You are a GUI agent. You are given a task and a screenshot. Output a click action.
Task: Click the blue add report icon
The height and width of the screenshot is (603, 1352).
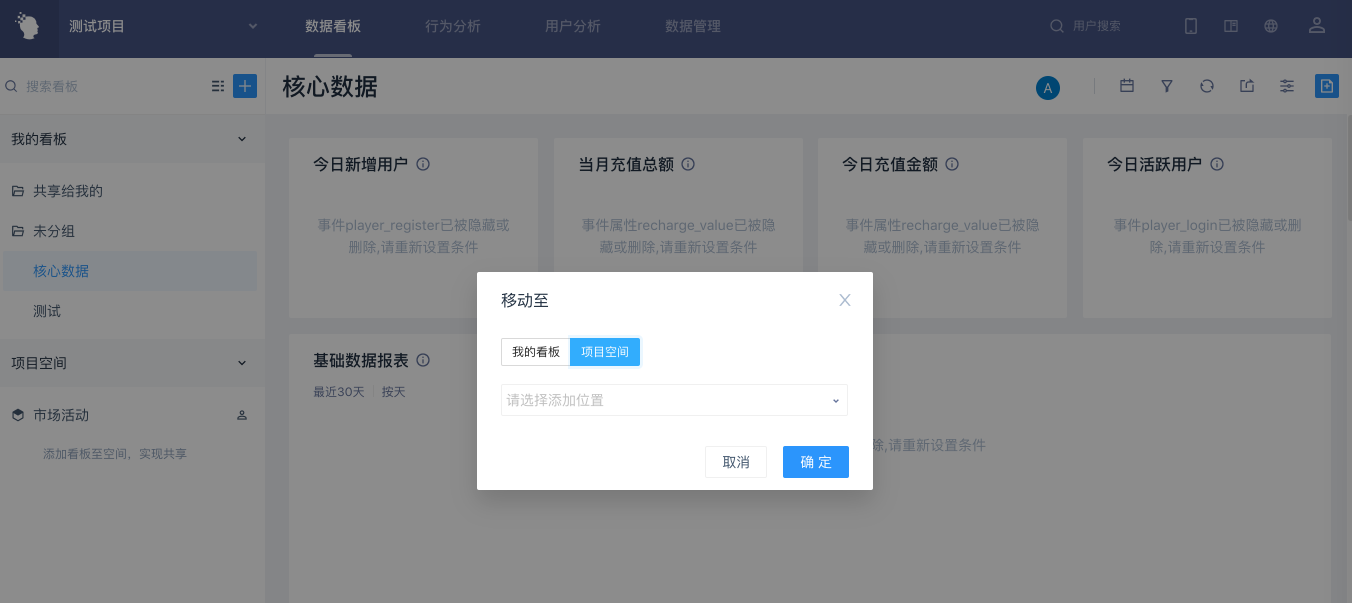[1326, 86]
